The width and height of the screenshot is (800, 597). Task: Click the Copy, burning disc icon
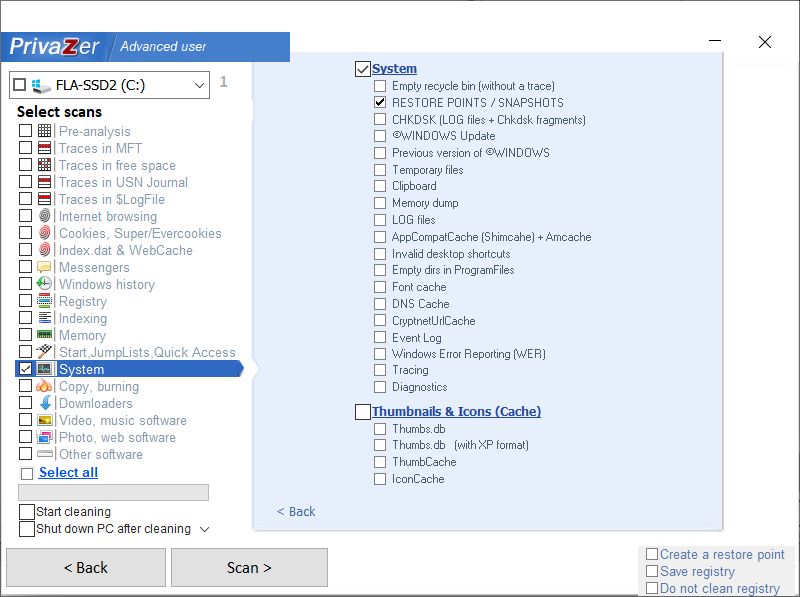tap(44, 386)
